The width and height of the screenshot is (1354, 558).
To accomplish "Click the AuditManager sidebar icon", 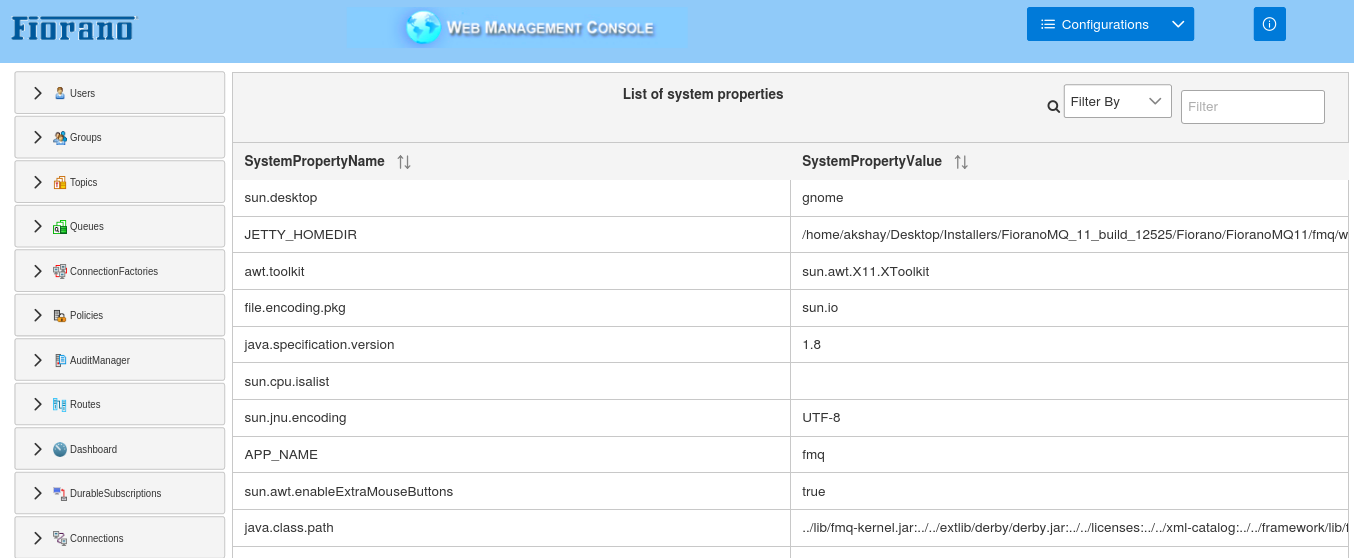I will 60,360.
